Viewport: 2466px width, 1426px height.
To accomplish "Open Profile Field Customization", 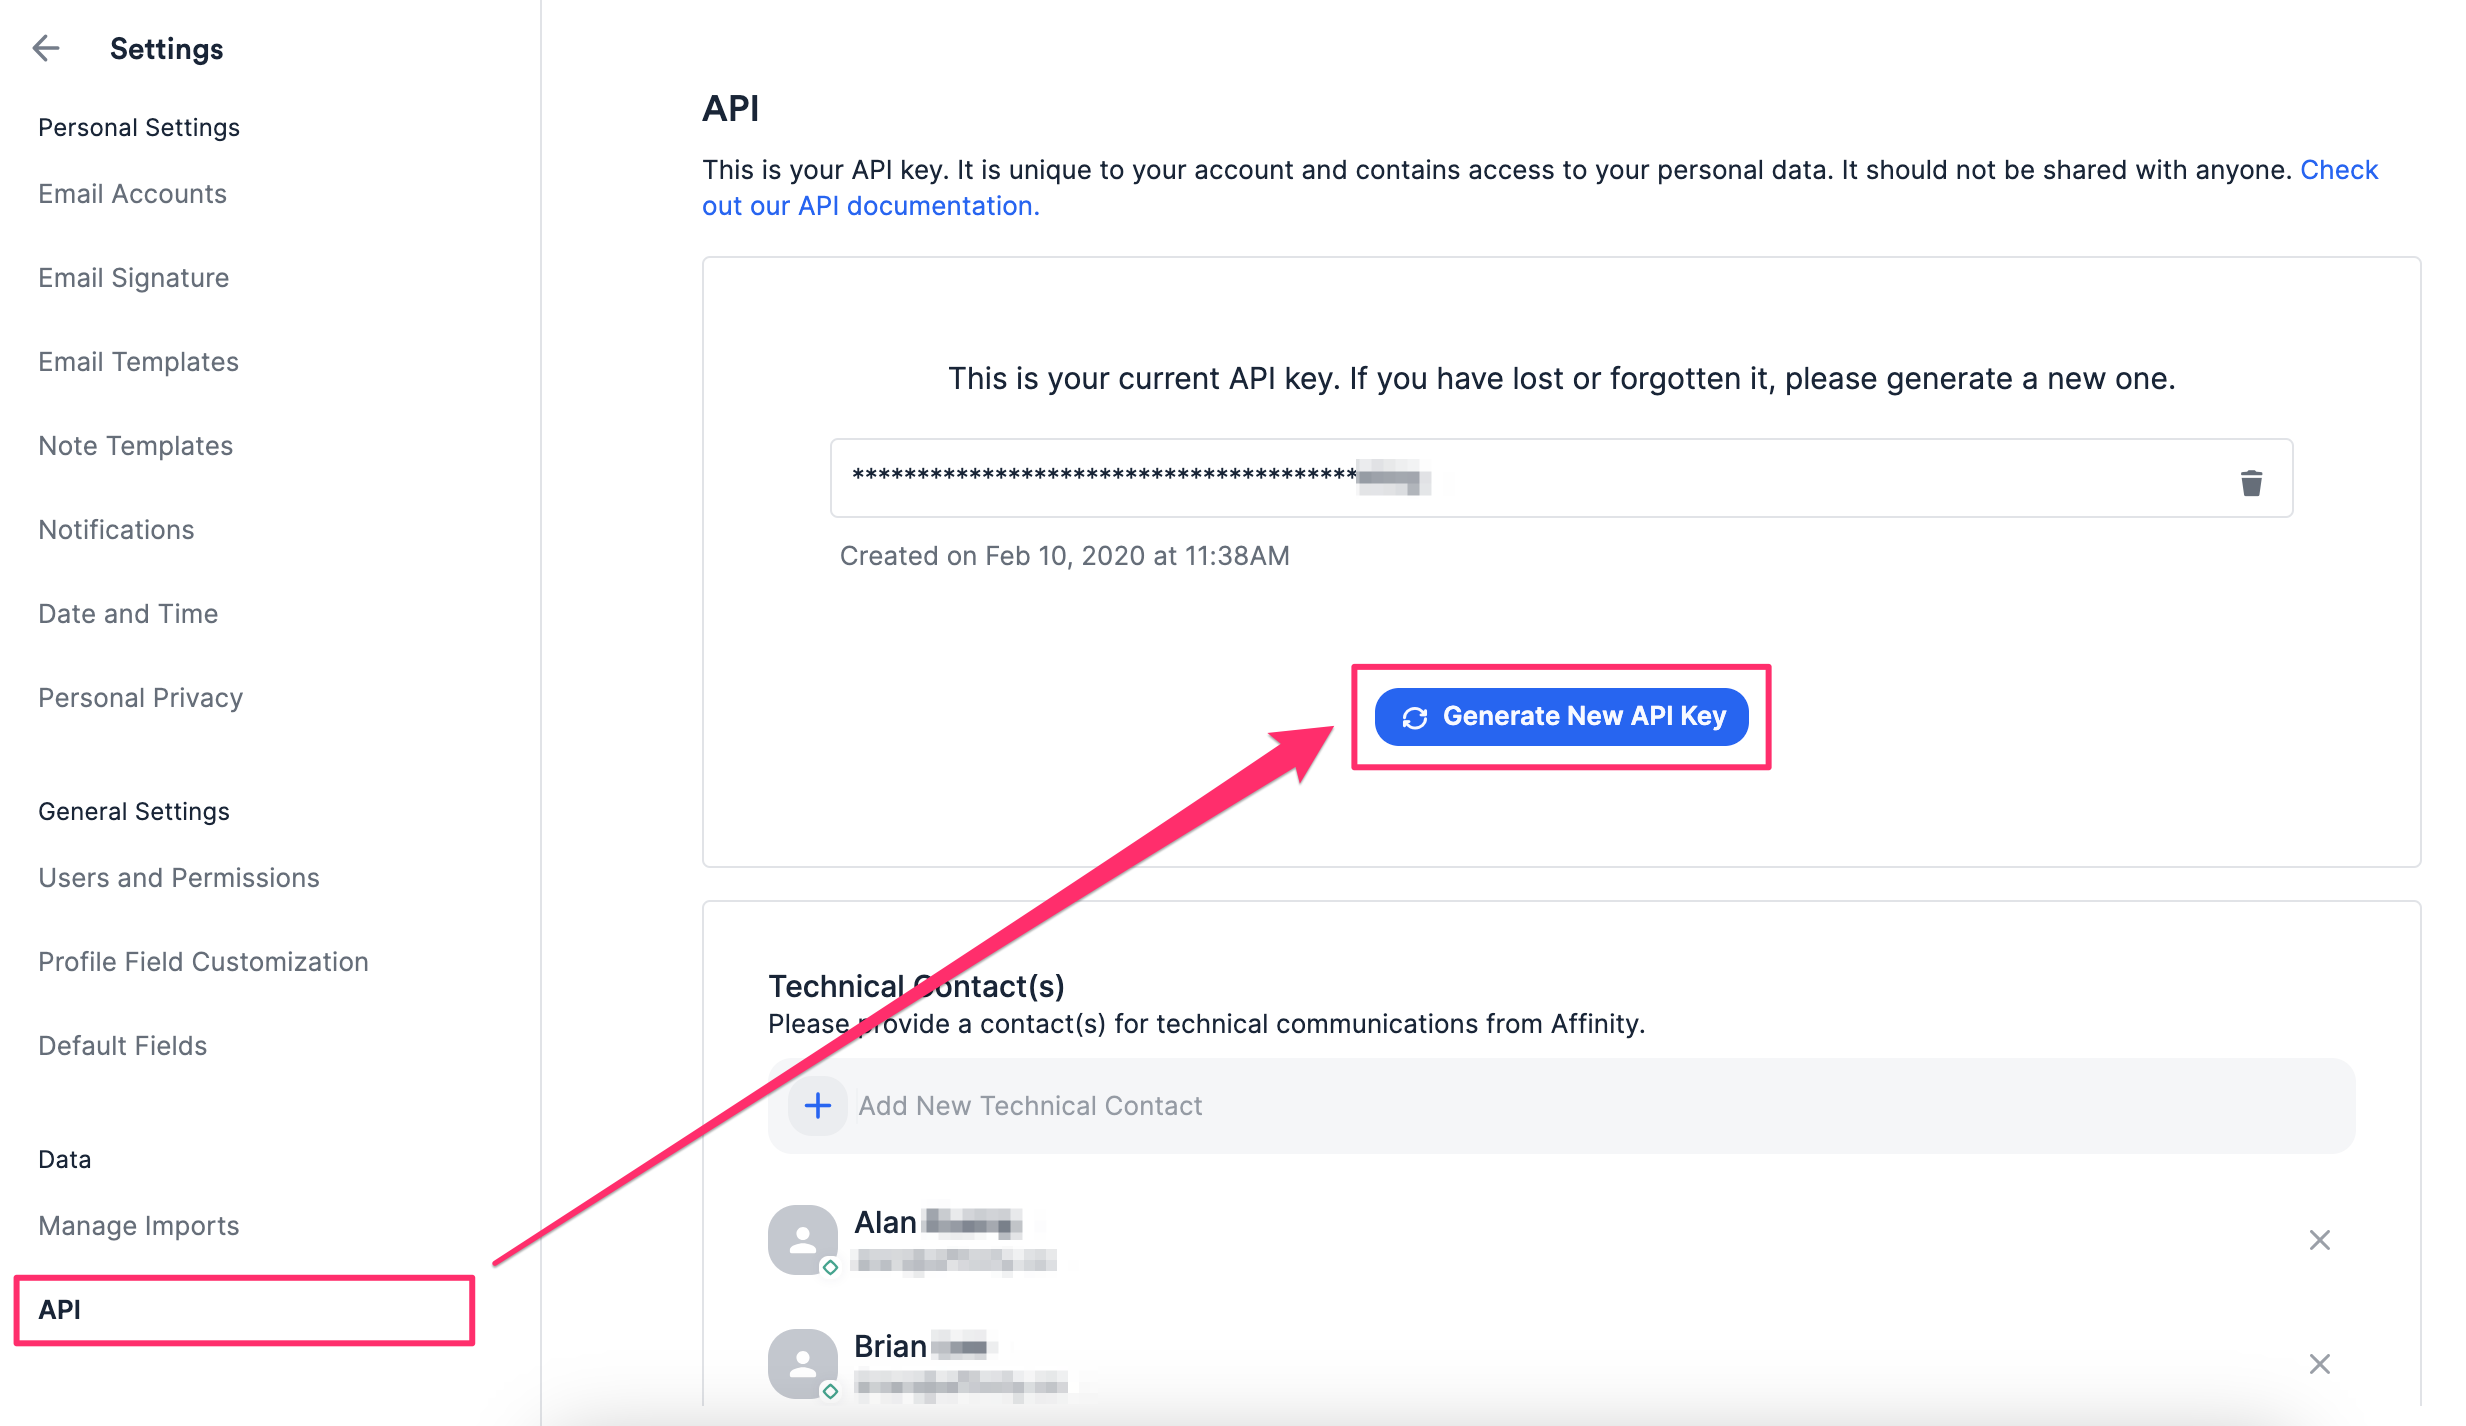I will coord(202,961).
